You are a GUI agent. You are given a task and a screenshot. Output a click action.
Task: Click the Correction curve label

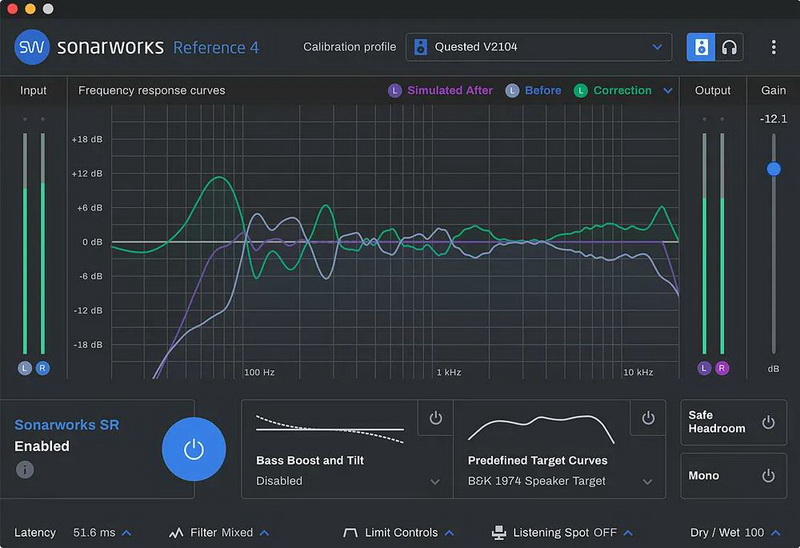[x=622, y=91]
